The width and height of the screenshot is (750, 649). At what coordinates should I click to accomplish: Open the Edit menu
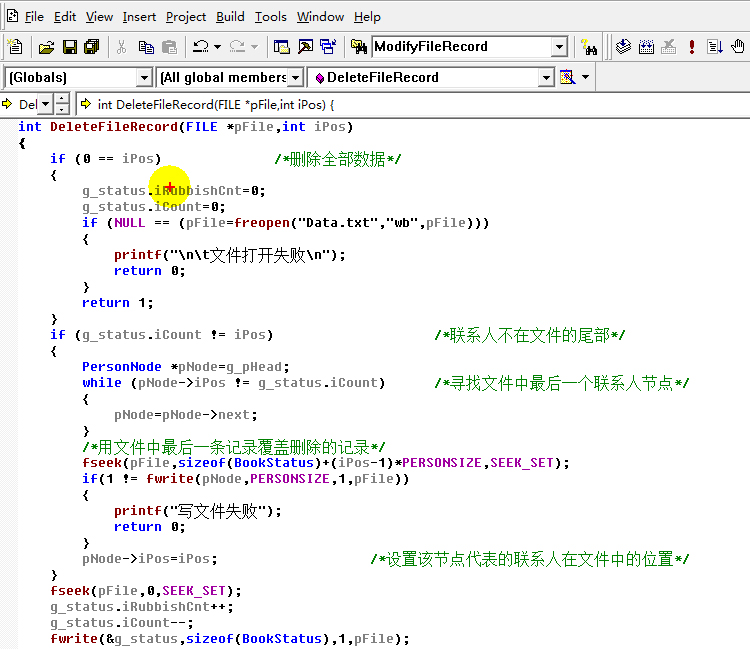coord(65,17)
